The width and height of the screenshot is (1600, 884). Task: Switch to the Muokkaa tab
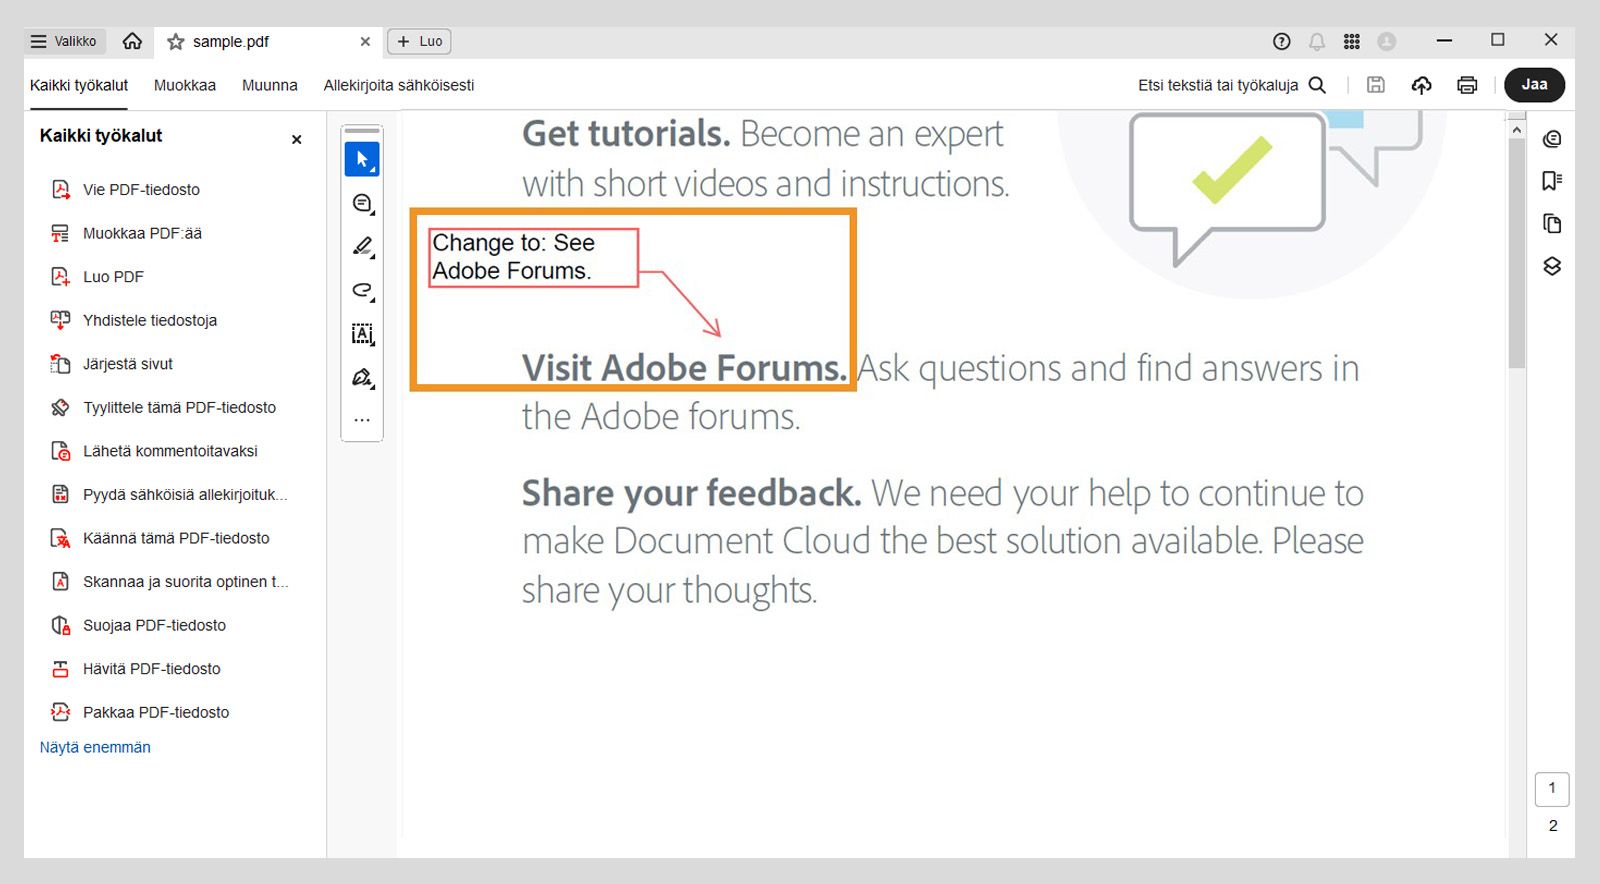(185, 85)
